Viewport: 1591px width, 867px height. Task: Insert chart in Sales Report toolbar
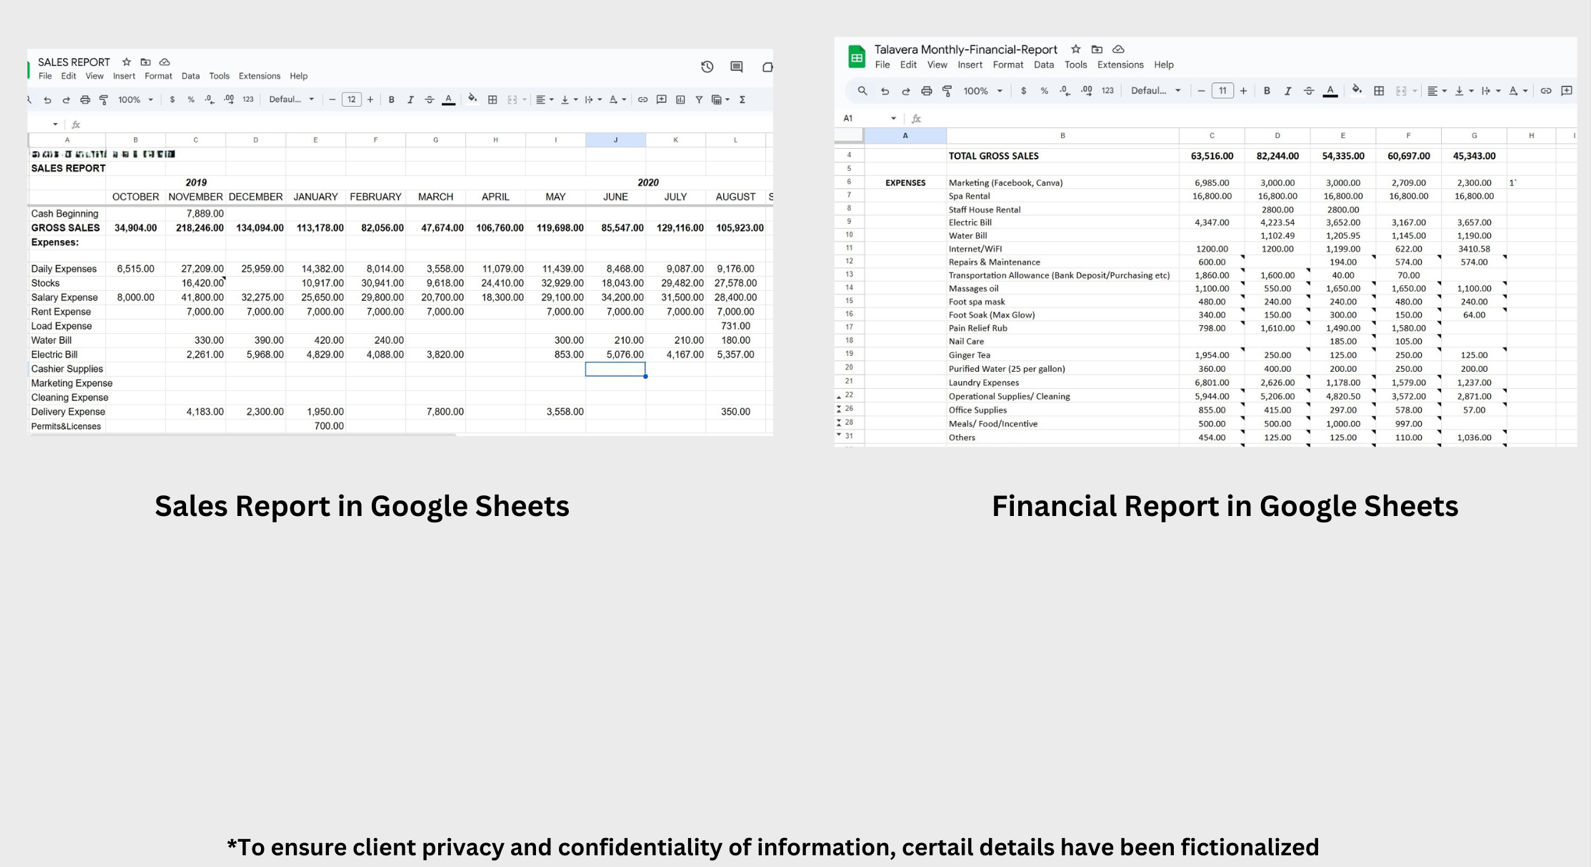click(680, 100)
